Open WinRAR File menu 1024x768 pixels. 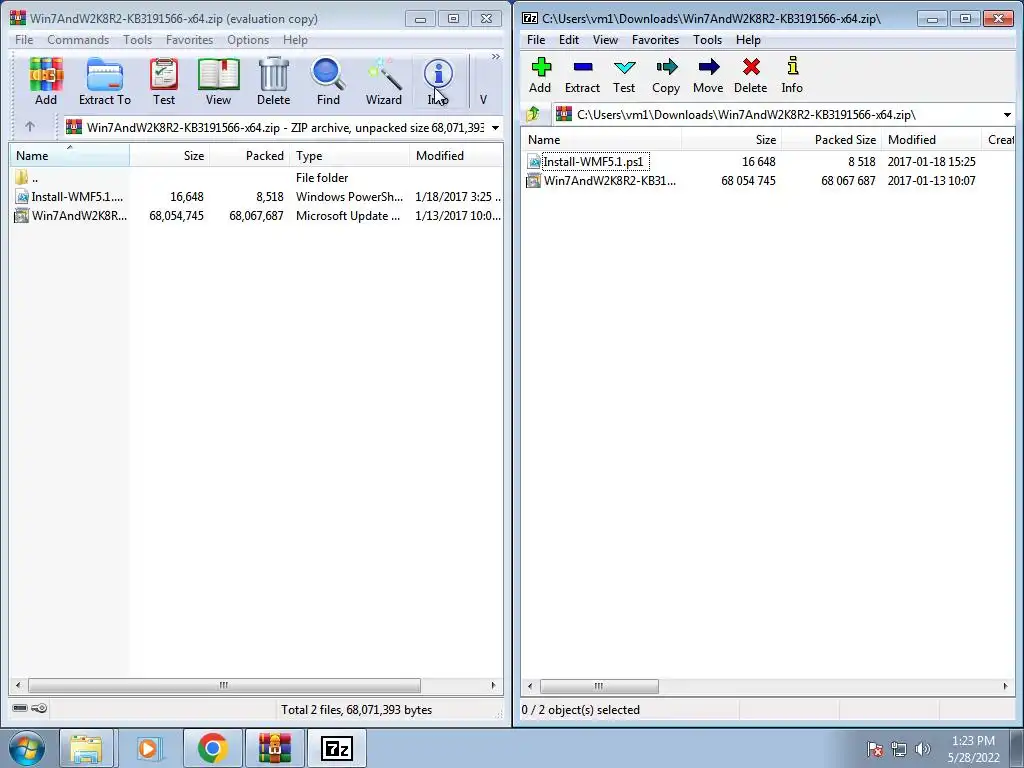(x=24, y=40)
